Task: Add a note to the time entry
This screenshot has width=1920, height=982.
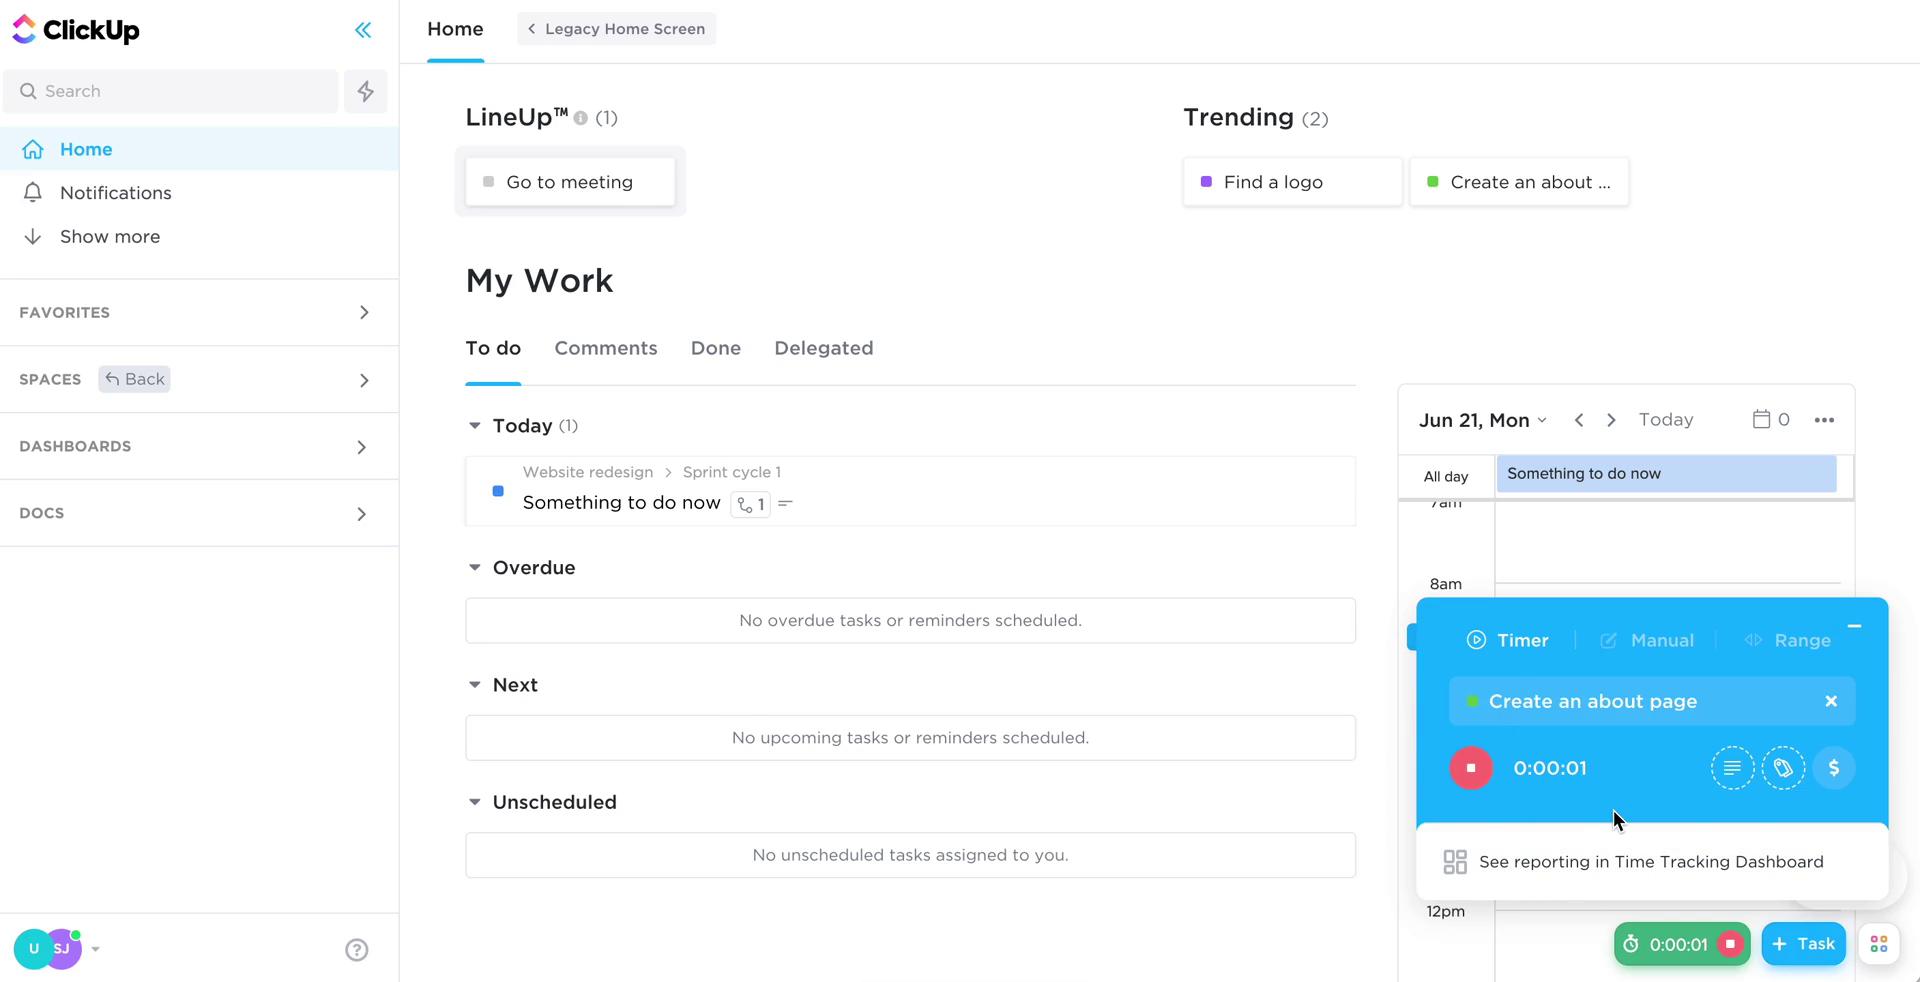Action: tap(1732, 768)
